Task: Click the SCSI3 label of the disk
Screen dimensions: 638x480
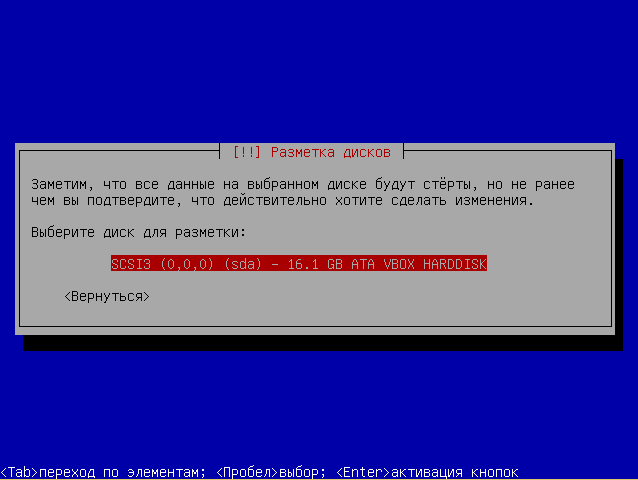Action: pyautogui.click(x=131, y=264)
